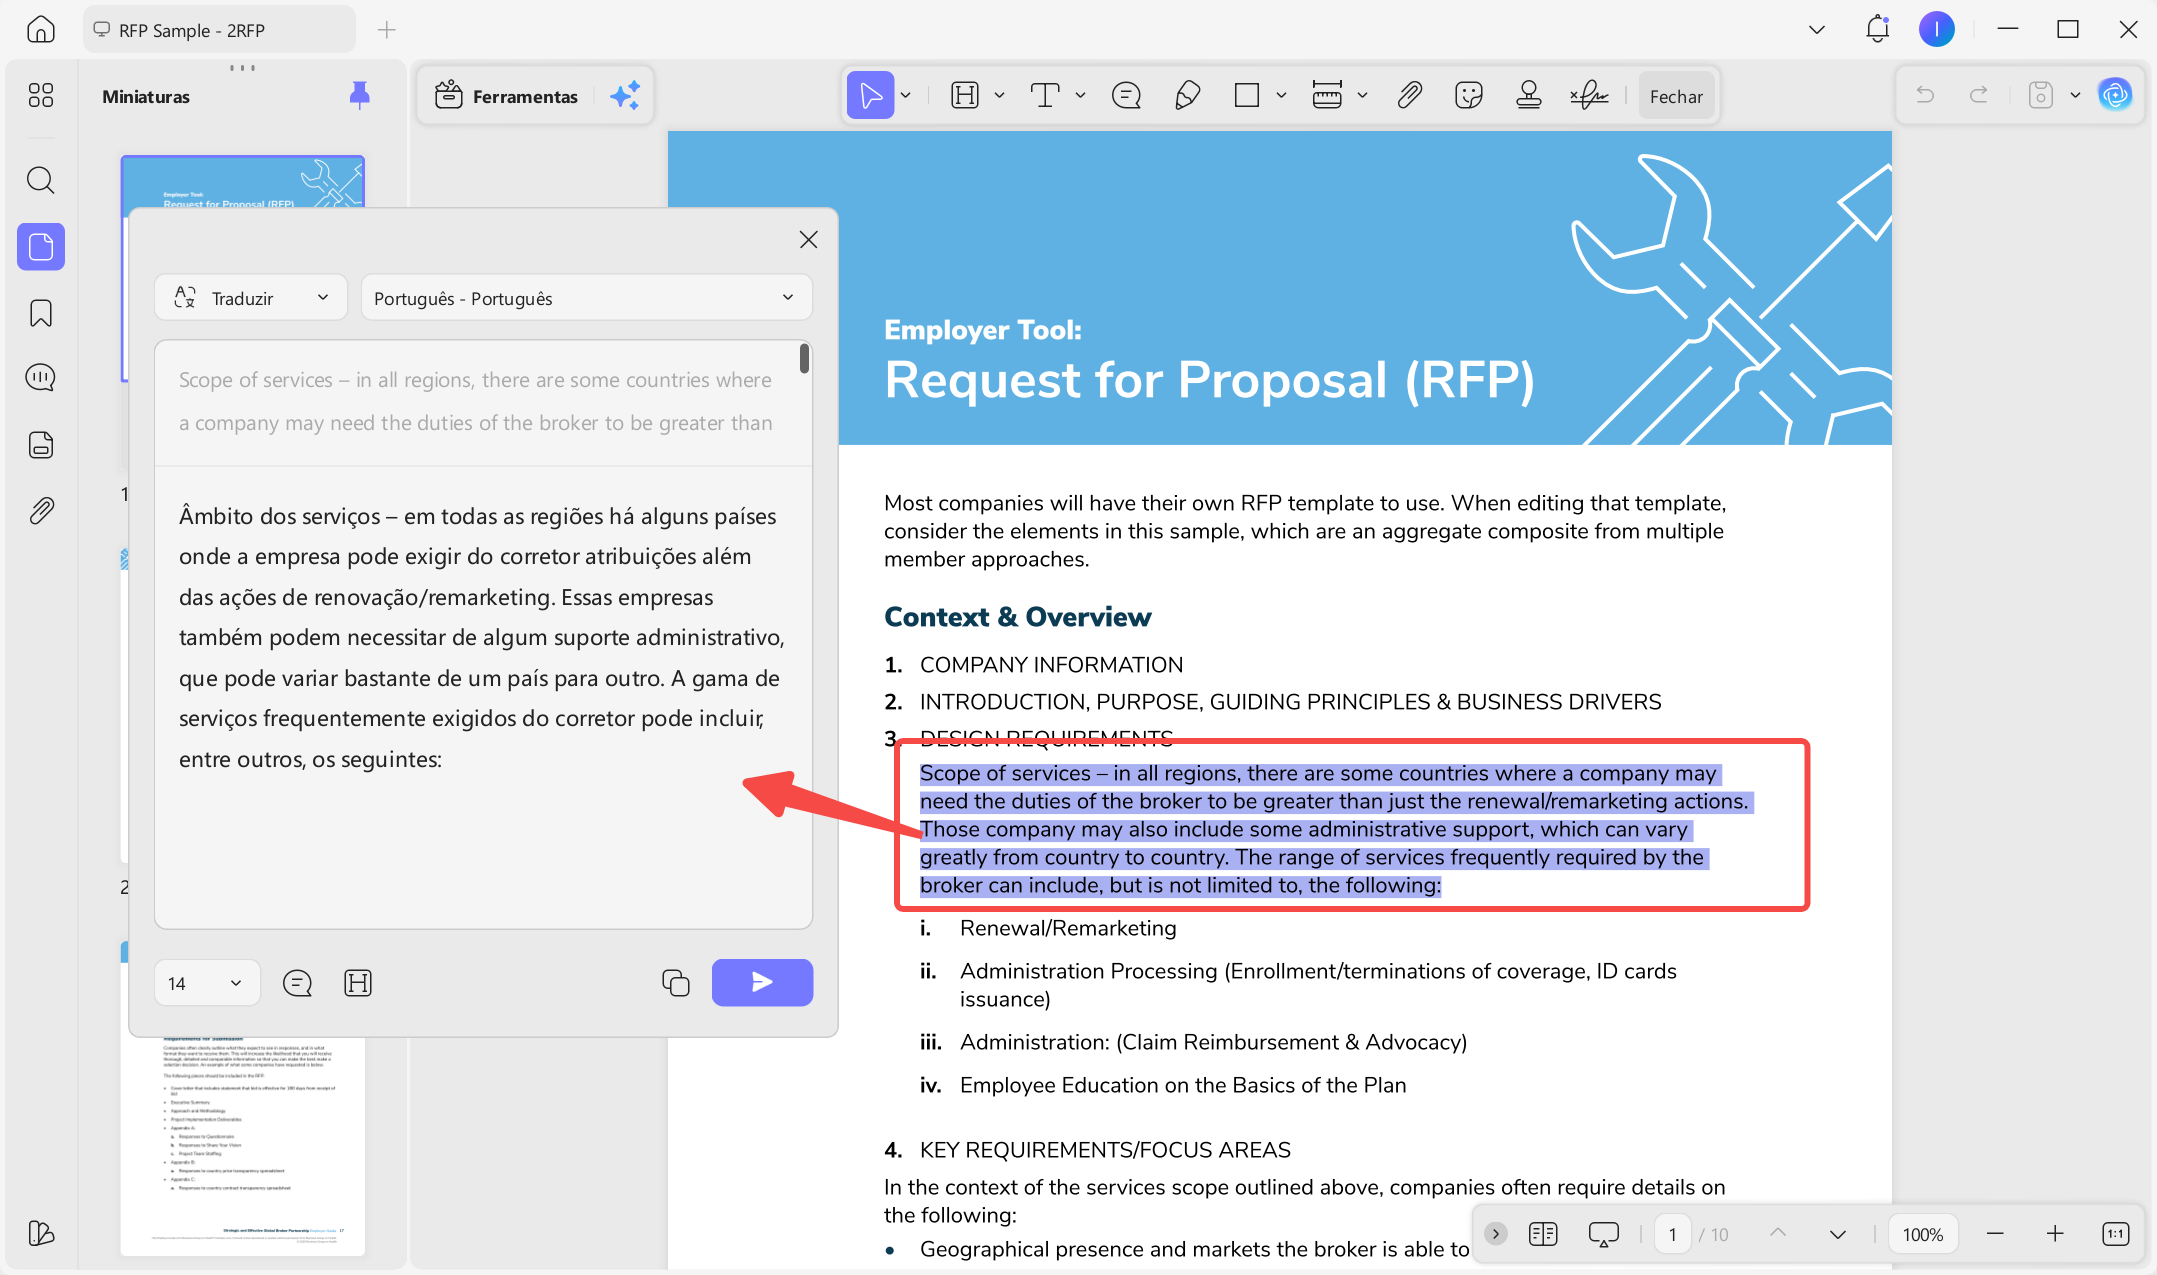Open the attachments panel in sidebar
Image resolution: width=2157 pixels, height=1275 pixels.
(41, 511)
